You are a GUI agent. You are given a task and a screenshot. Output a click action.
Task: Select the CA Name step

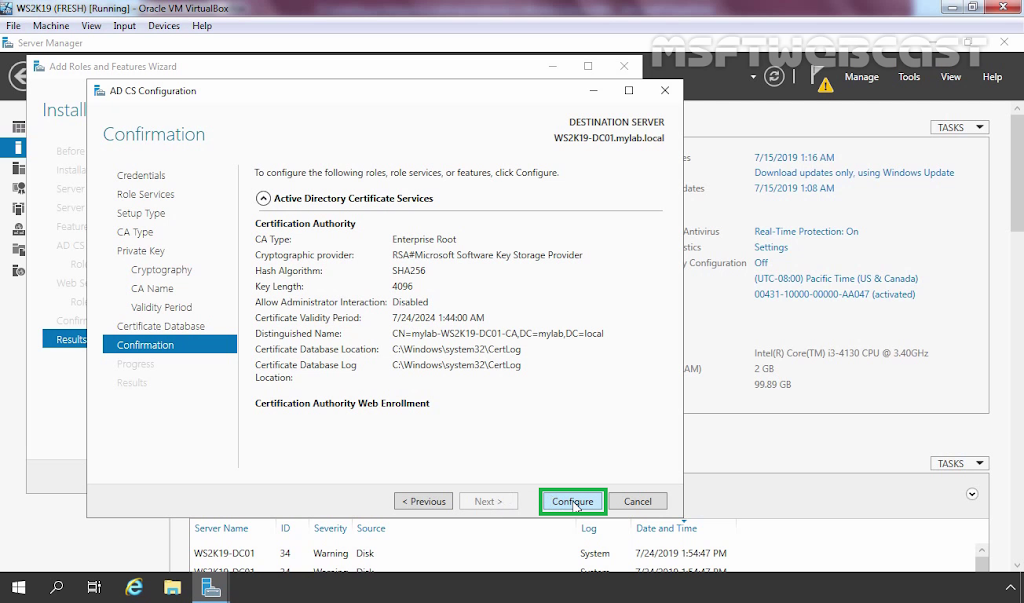[x=152, y=288]
